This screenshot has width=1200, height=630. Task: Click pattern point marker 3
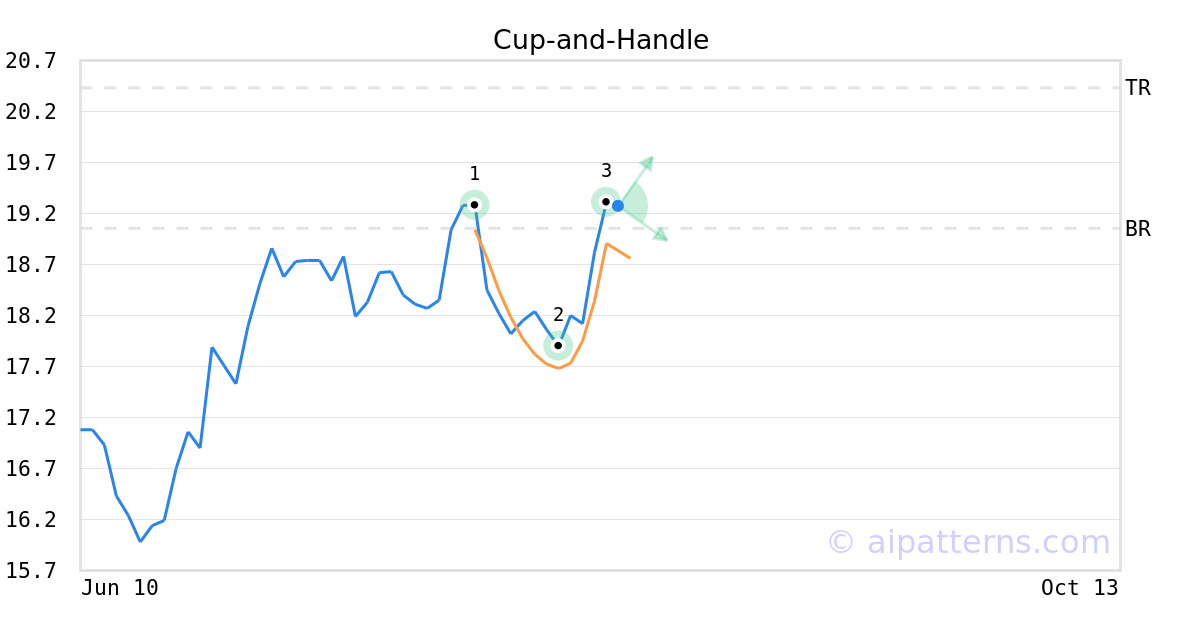click(x=605, y=201)
